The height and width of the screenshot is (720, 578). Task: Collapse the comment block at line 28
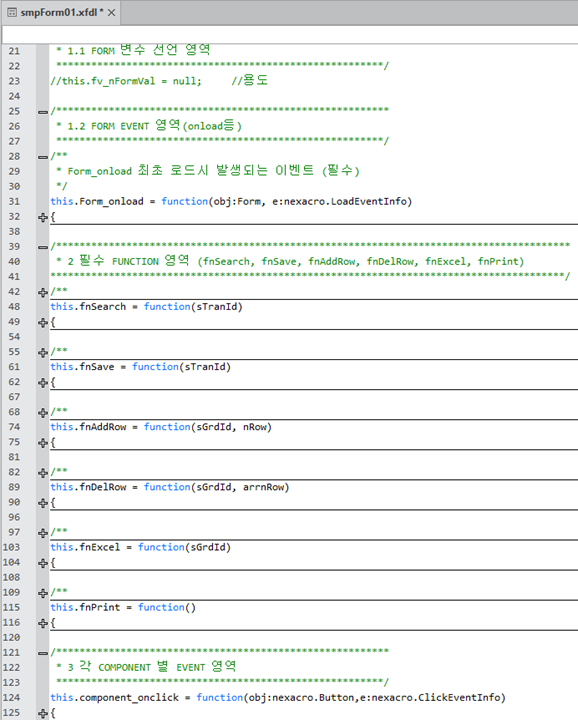pyautogui.click(x=43, y=157)
